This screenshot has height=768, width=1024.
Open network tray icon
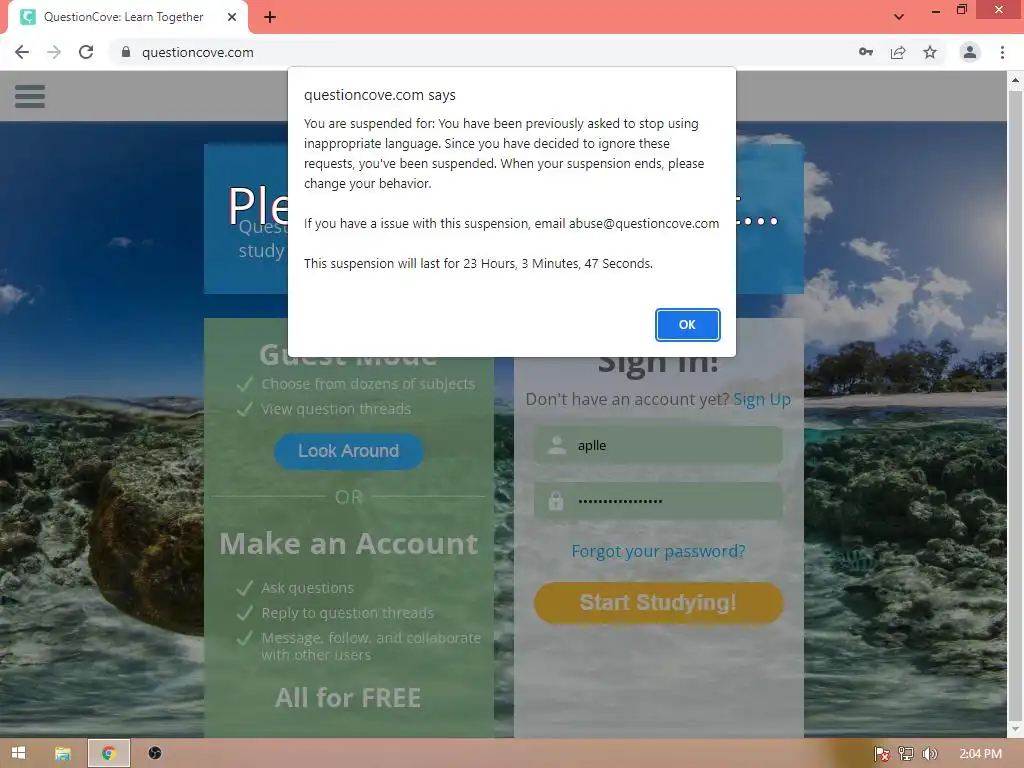(x=906, y=754)
